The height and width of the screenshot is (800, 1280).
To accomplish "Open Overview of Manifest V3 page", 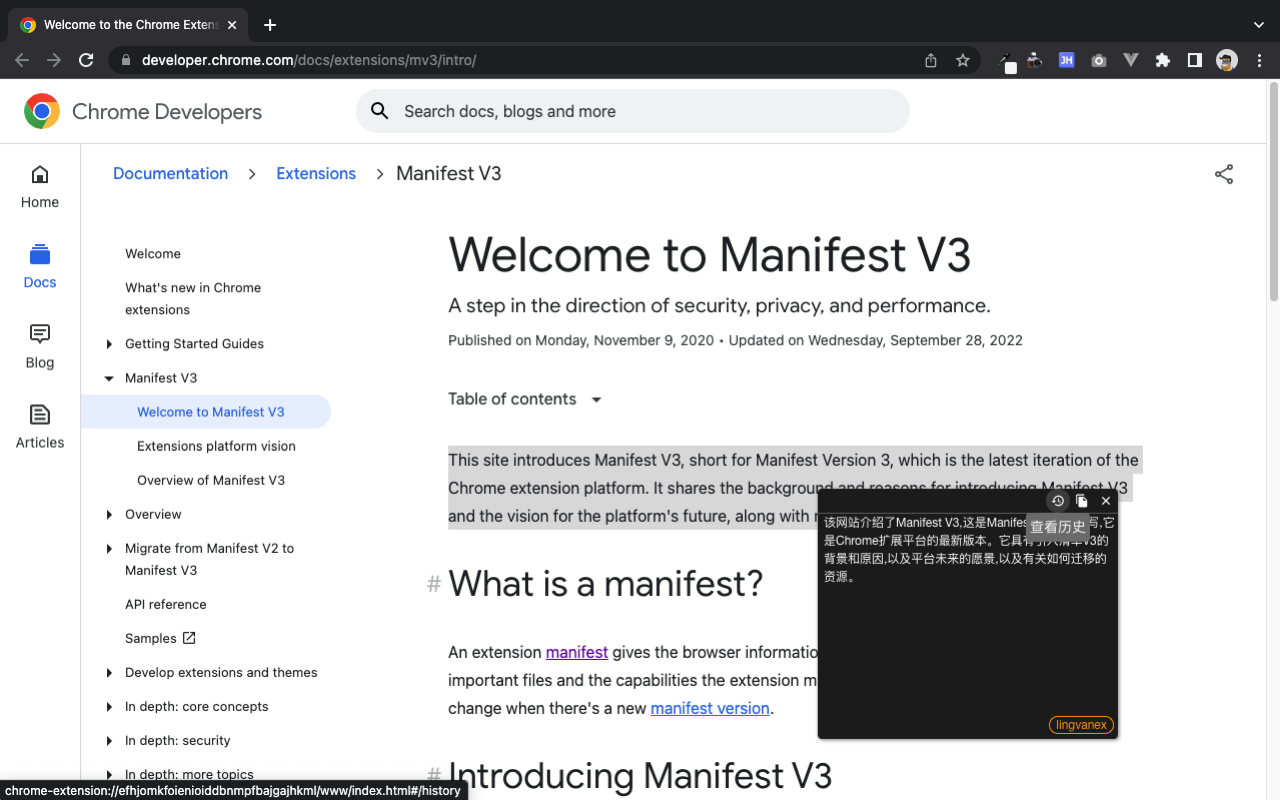I will click(211, 480).
